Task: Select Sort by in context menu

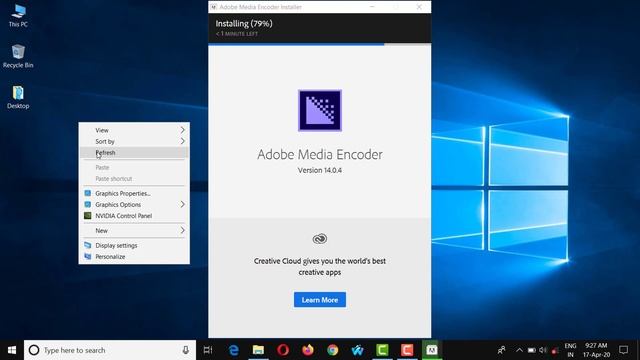Action: (x=134, y=141)
